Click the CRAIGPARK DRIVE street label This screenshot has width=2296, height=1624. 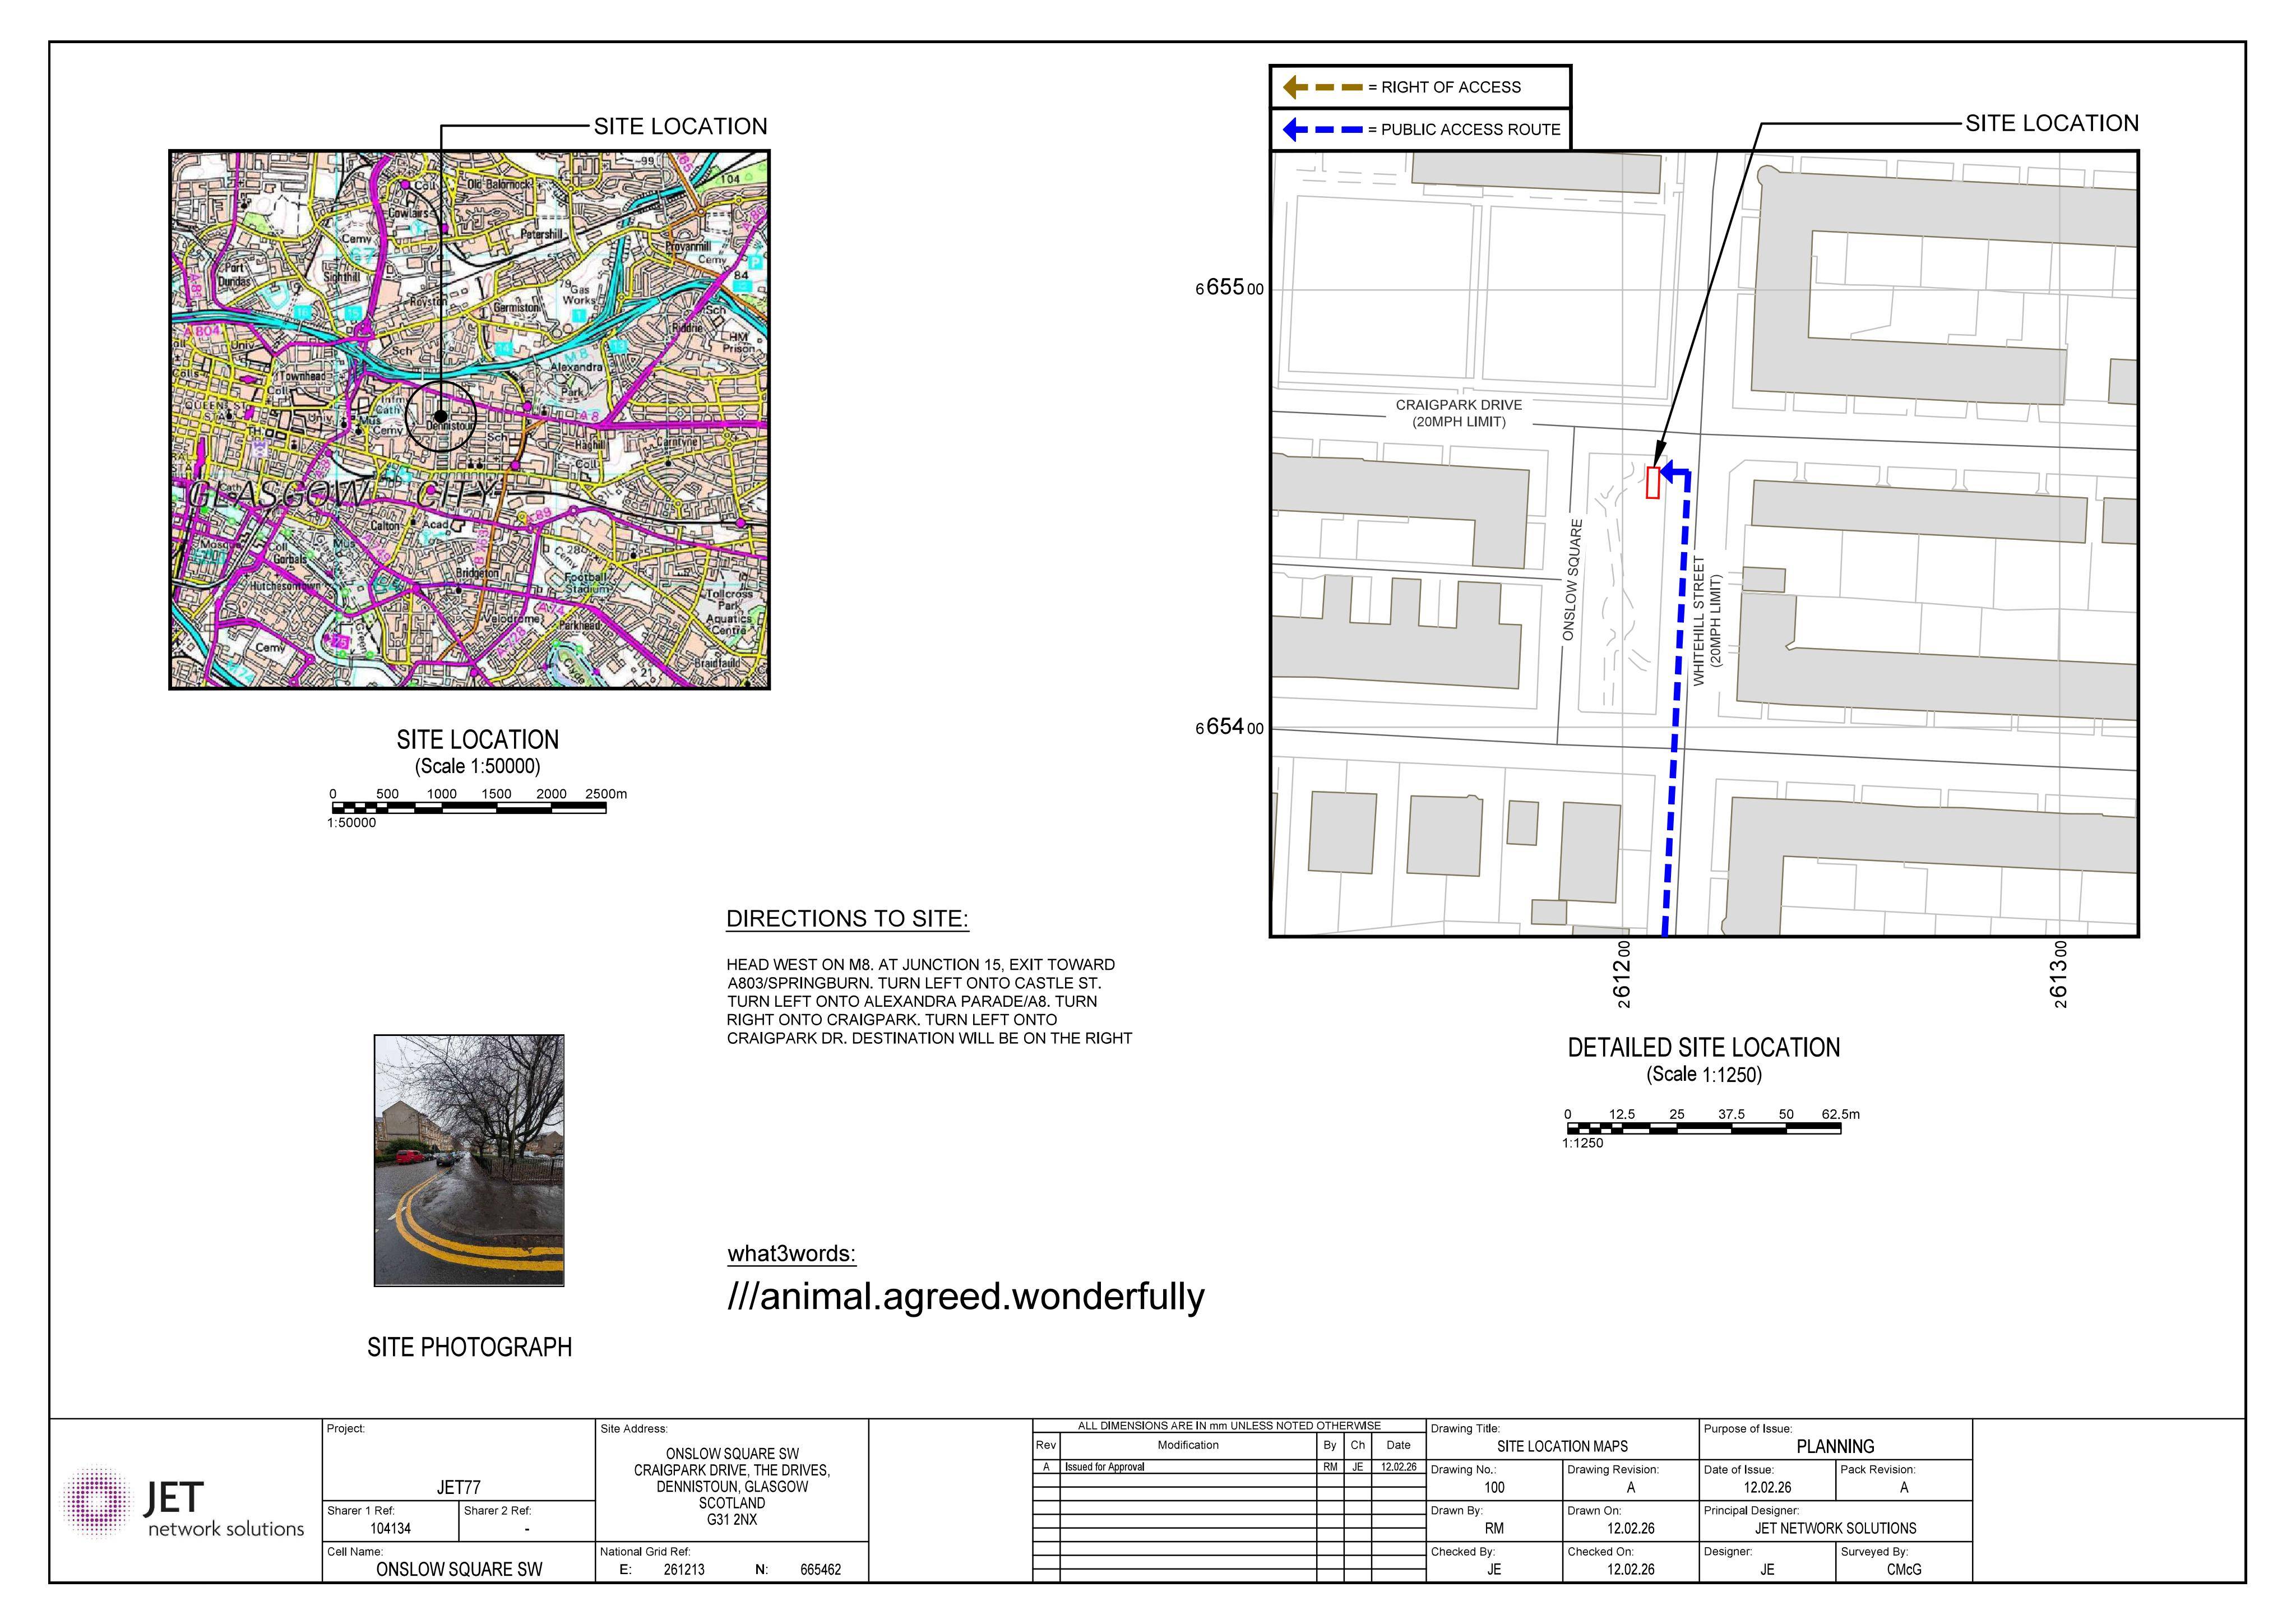tap(1459, 405)
